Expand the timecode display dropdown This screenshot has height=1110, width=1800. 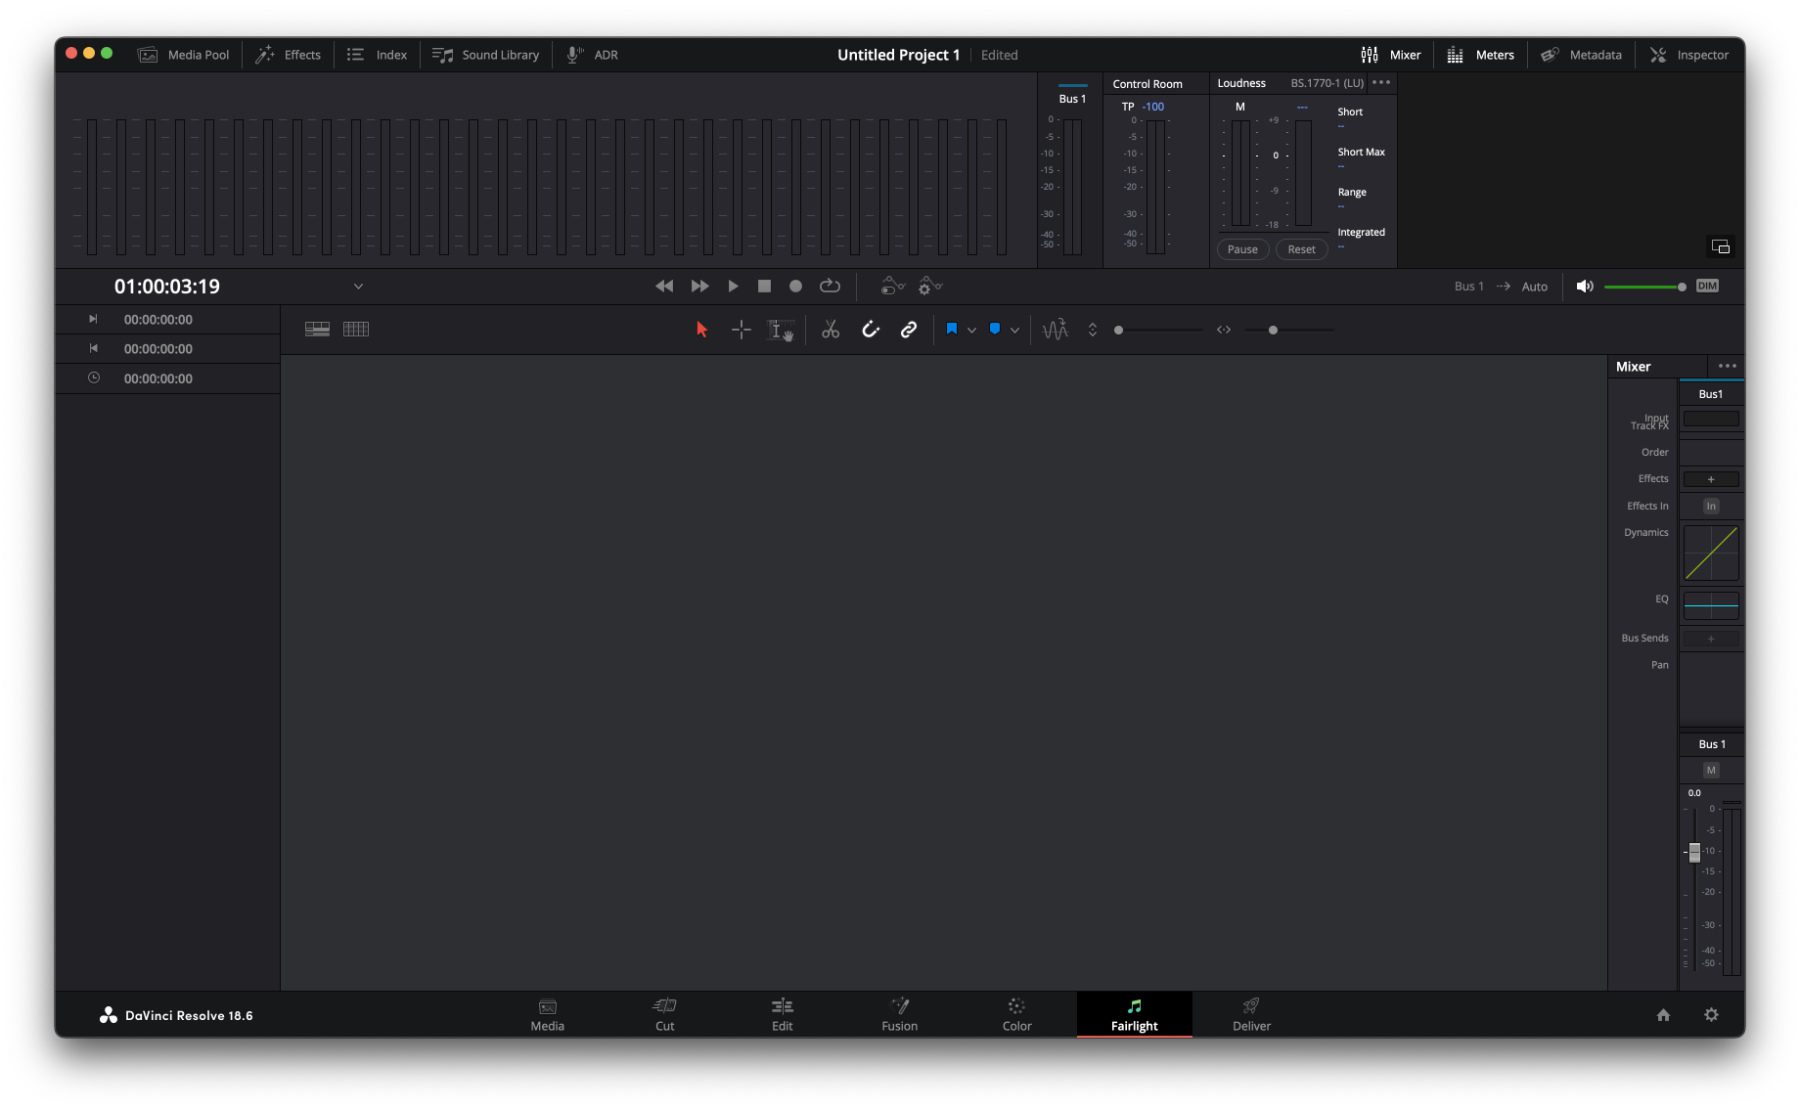pos(358,287)
